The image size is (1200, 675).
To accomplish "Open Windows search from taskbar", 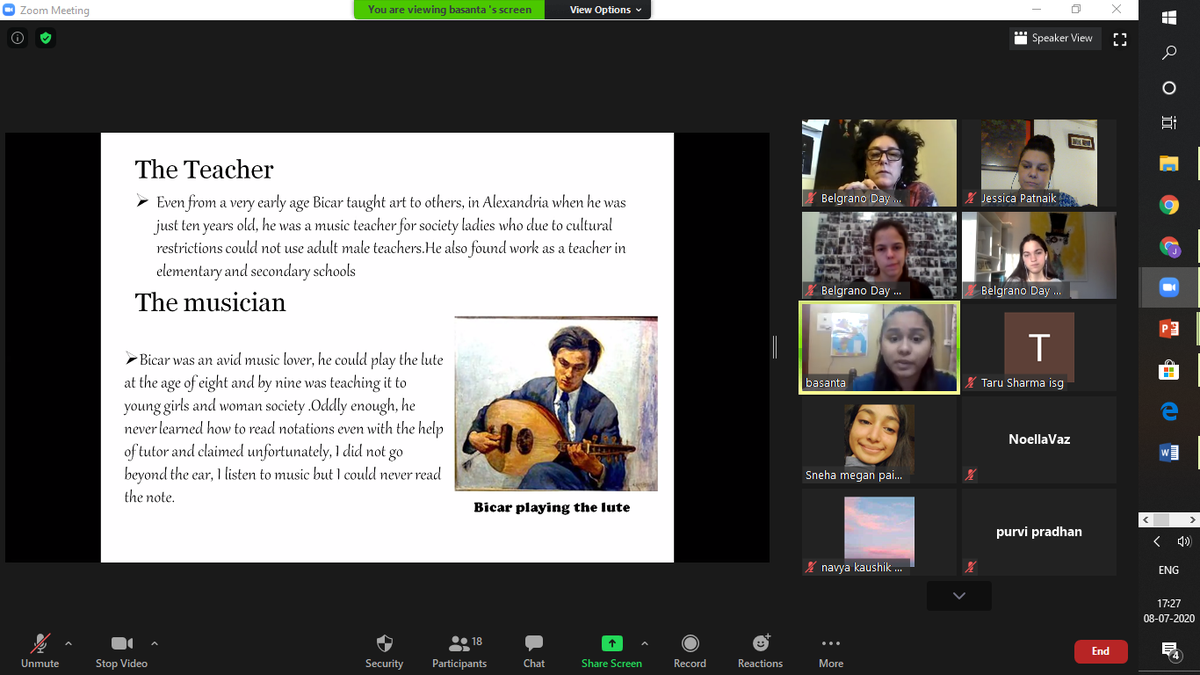I will (1169, 53).
